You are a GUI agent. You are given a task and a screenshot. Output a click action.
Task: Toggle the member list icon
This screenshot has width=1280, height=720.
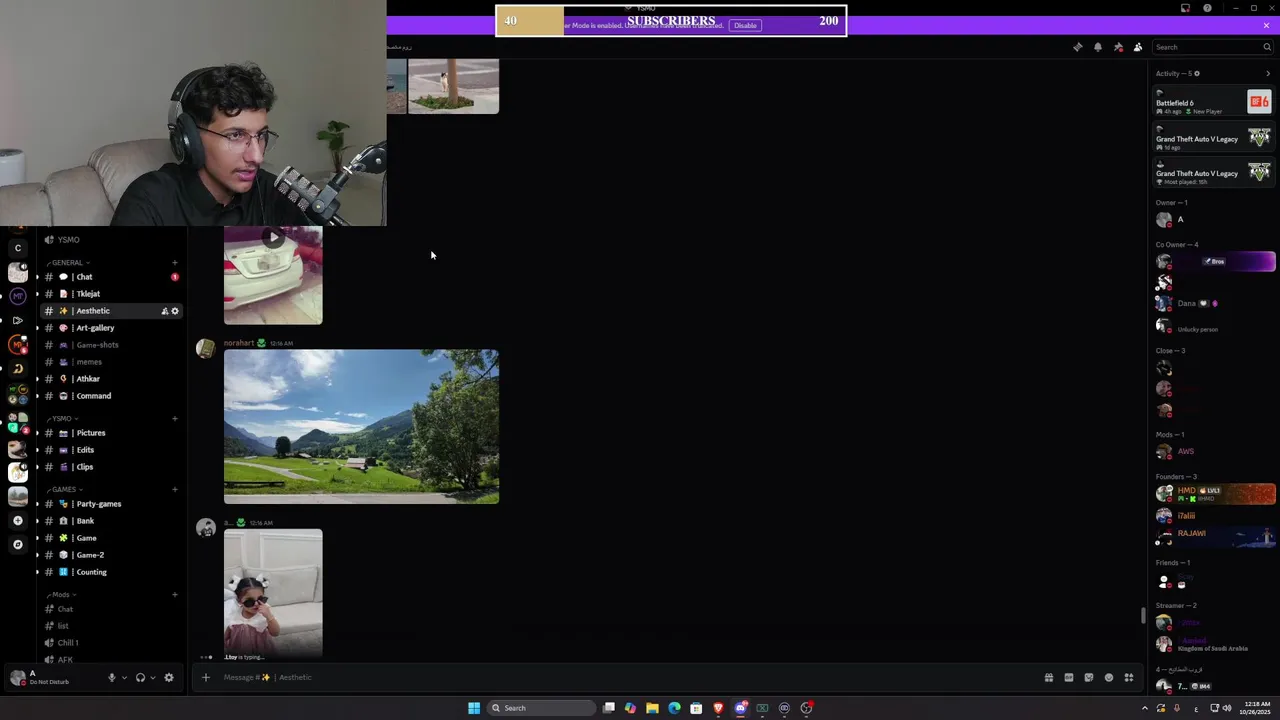(1138, 47)
